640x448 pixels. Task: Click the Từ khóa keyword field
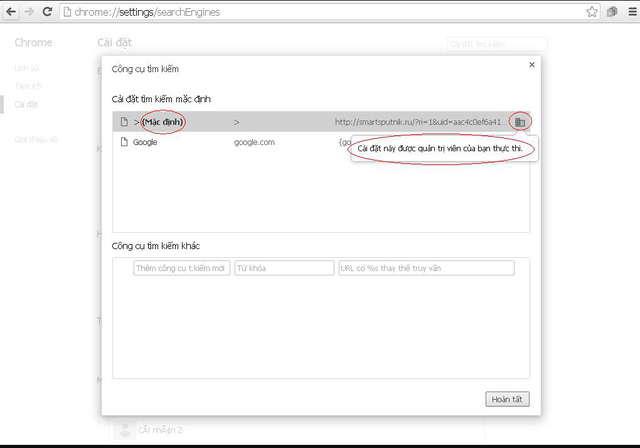coord(284,268)
